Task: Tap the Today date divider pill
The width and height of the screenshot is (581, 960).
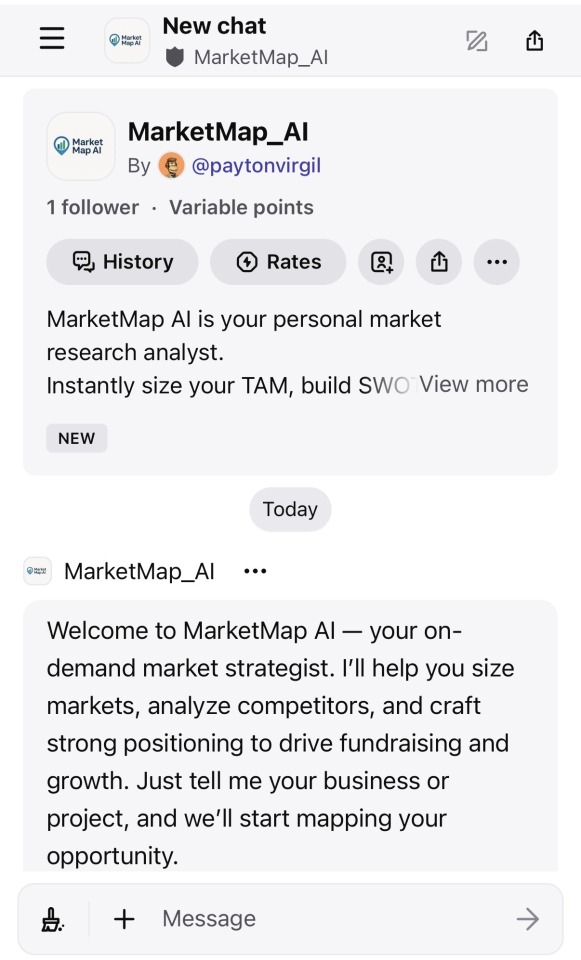Action: pyautogui.click(x=290, y=509)
